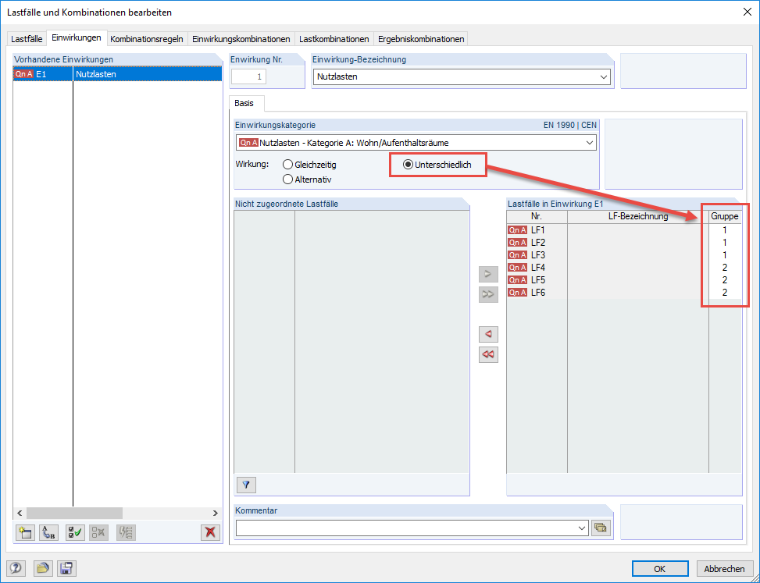This screenshot has width=760, height=583.
Task: Select load case LF4 row
Action: click(x=624, y=268)
